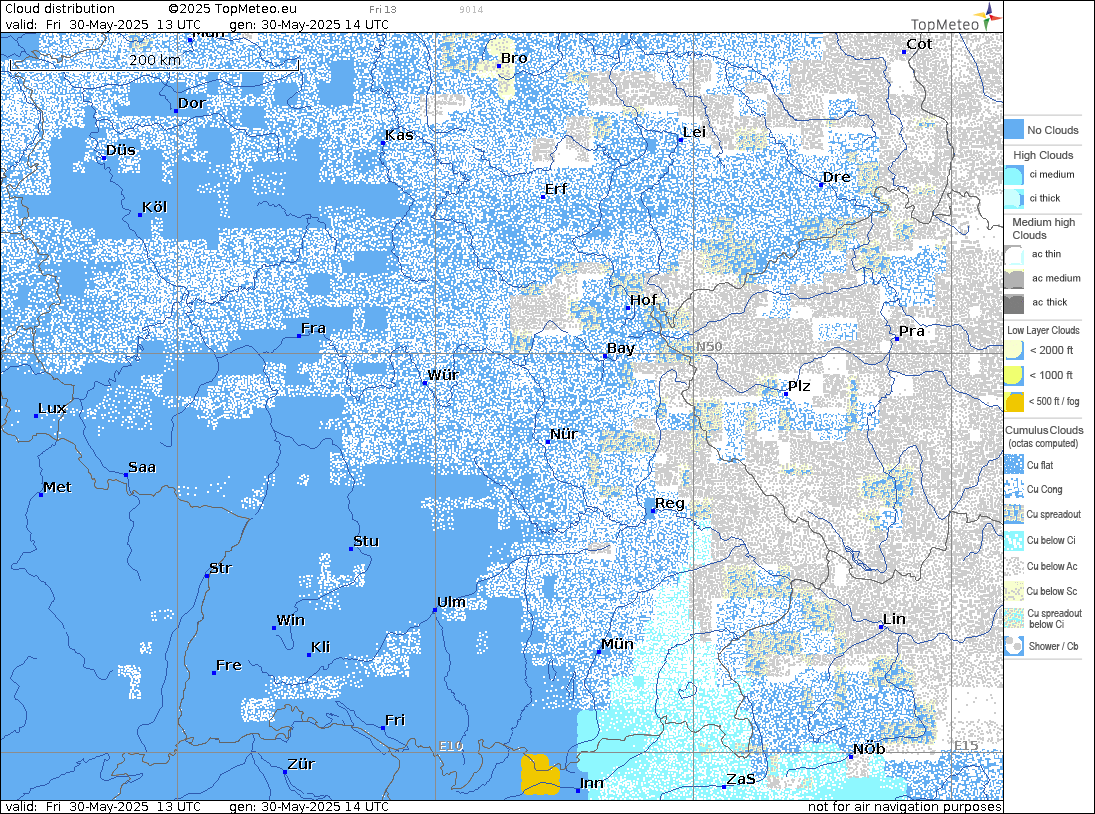Select the 9014 number in header
The width and height of the screenshot is (1095, 814).
(x=471, y=10)
